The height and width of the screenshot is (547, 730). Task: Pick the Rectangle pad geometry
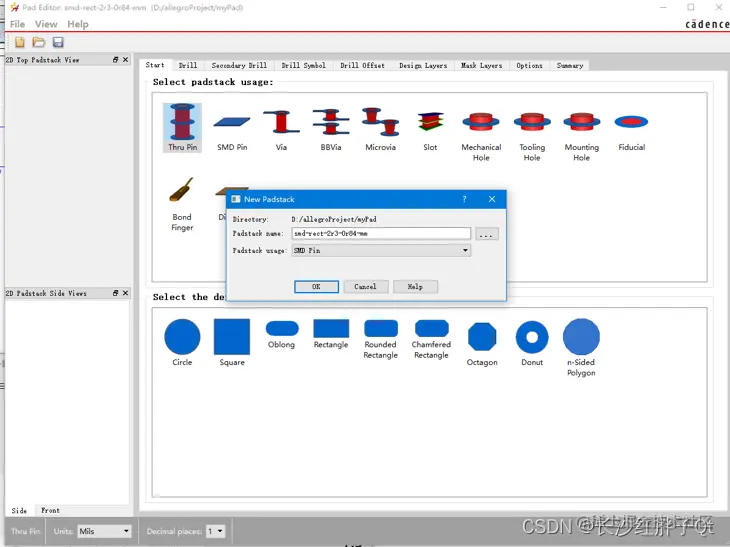pyautogui.click(x=331, y=334)
